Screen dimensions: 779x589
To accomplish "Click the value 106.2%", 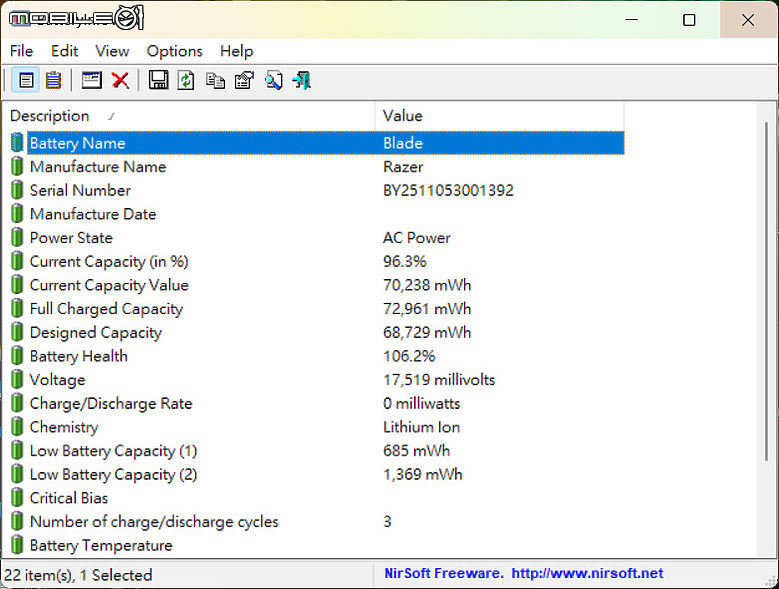I will pos(409,356).
